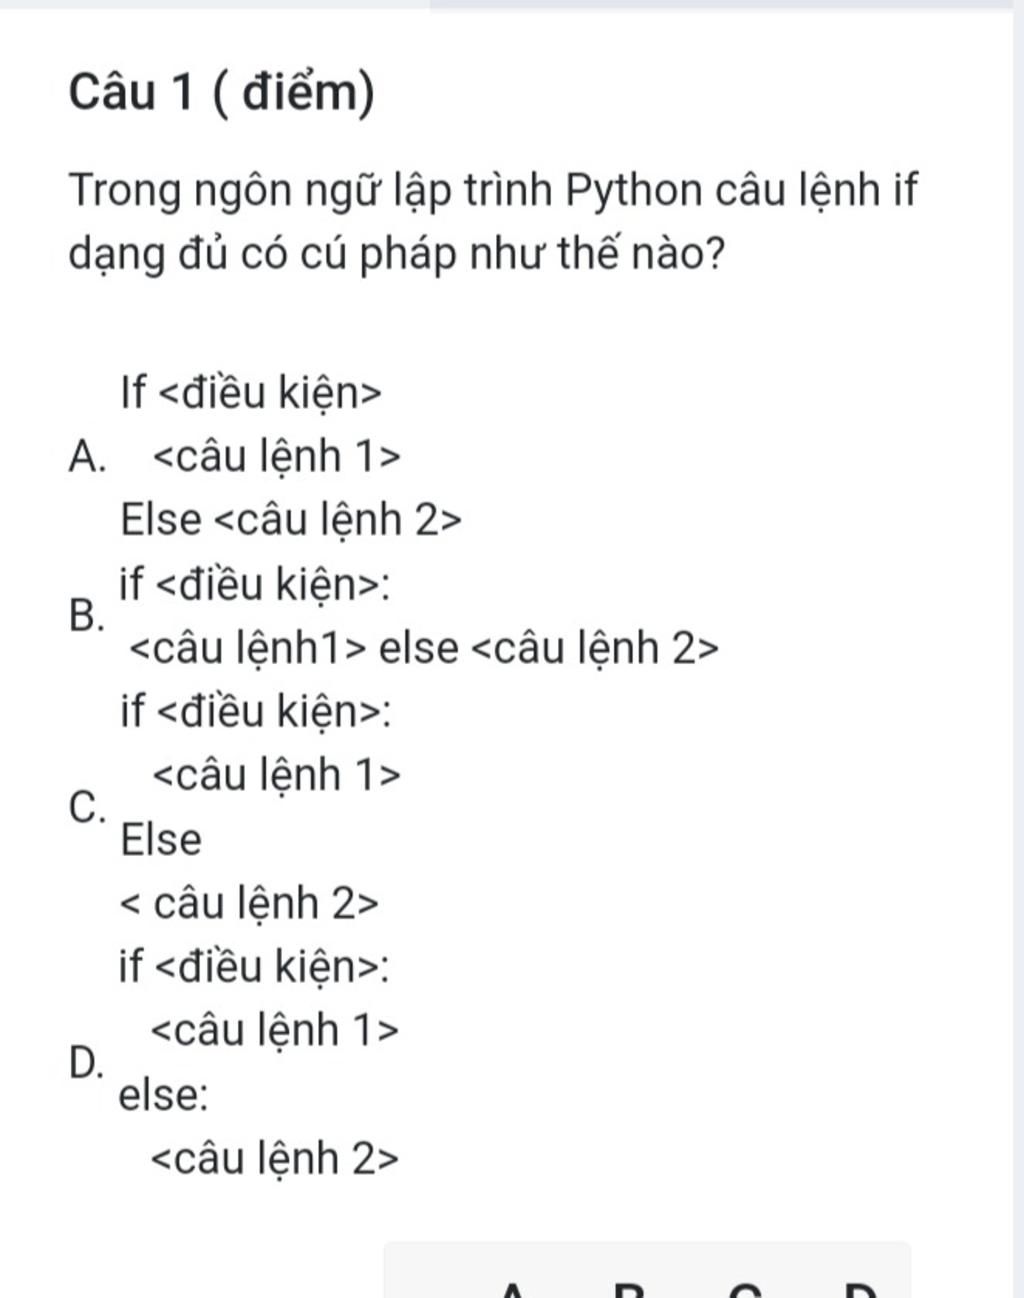Click the question text about Python if

coord(493,222)
